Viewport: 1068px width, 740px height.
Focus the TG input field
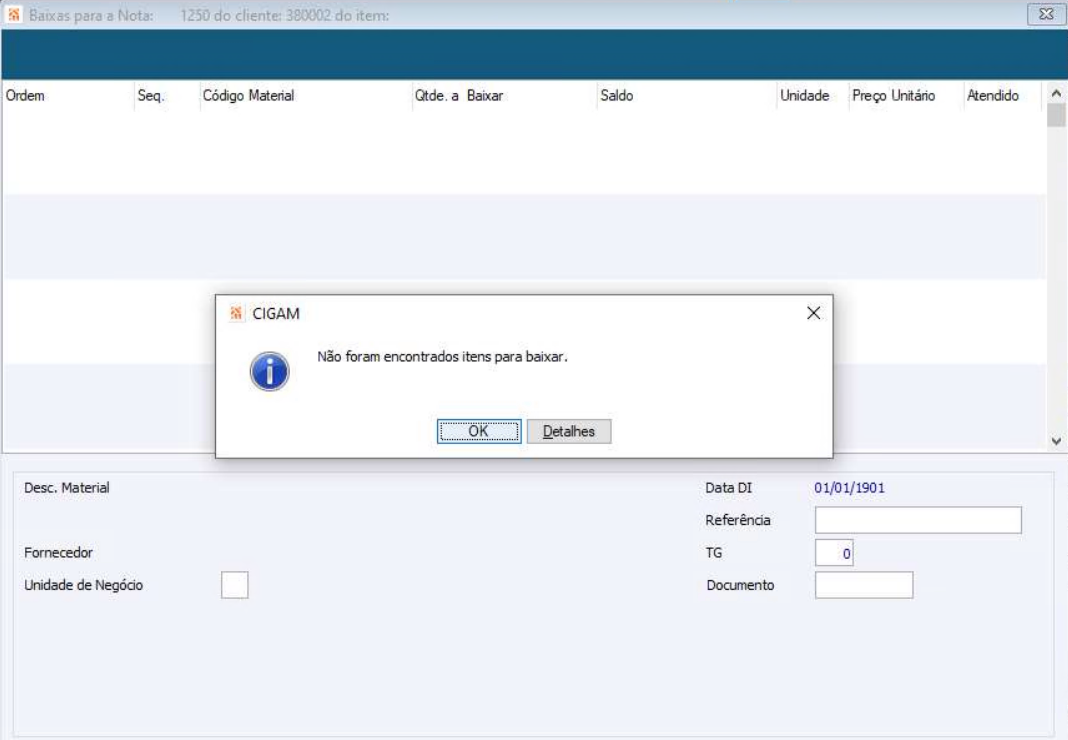834,553
